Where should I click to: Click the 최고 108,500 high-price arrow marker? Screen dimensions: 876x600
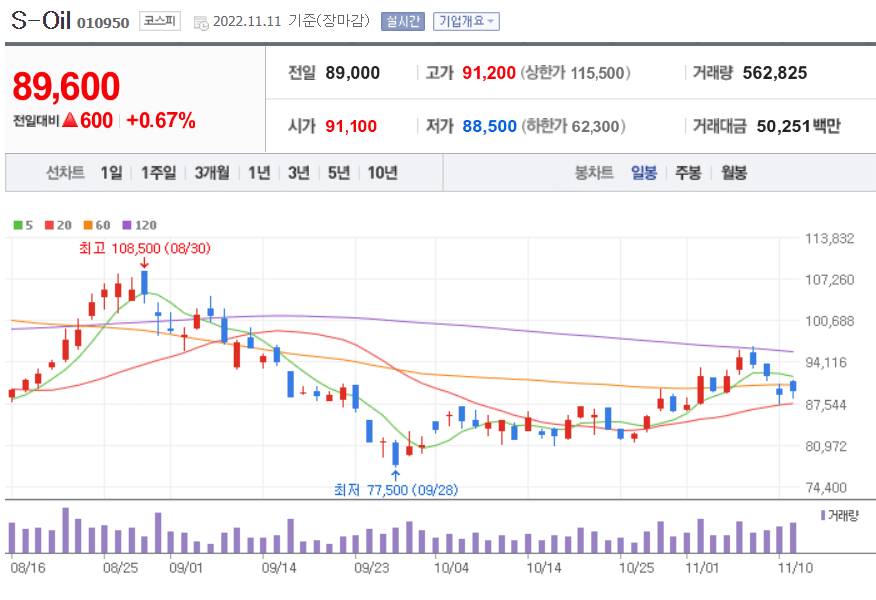[142, 265]
